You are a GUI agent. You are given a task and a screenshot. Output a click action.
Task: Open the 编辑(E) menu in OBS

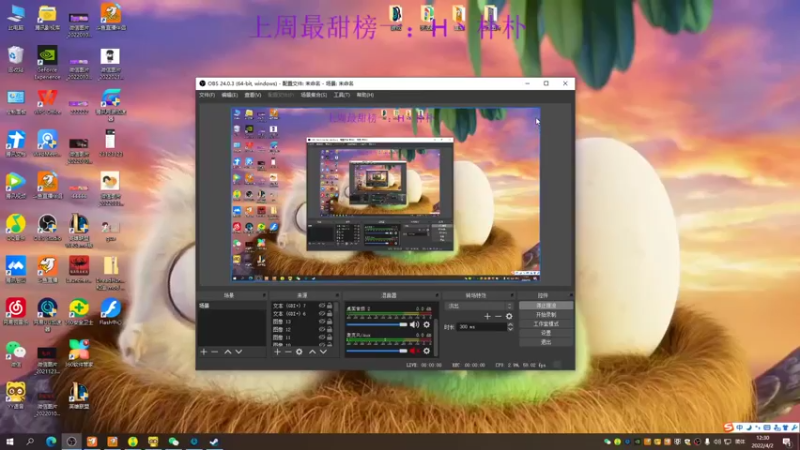[x=229, y=95]
